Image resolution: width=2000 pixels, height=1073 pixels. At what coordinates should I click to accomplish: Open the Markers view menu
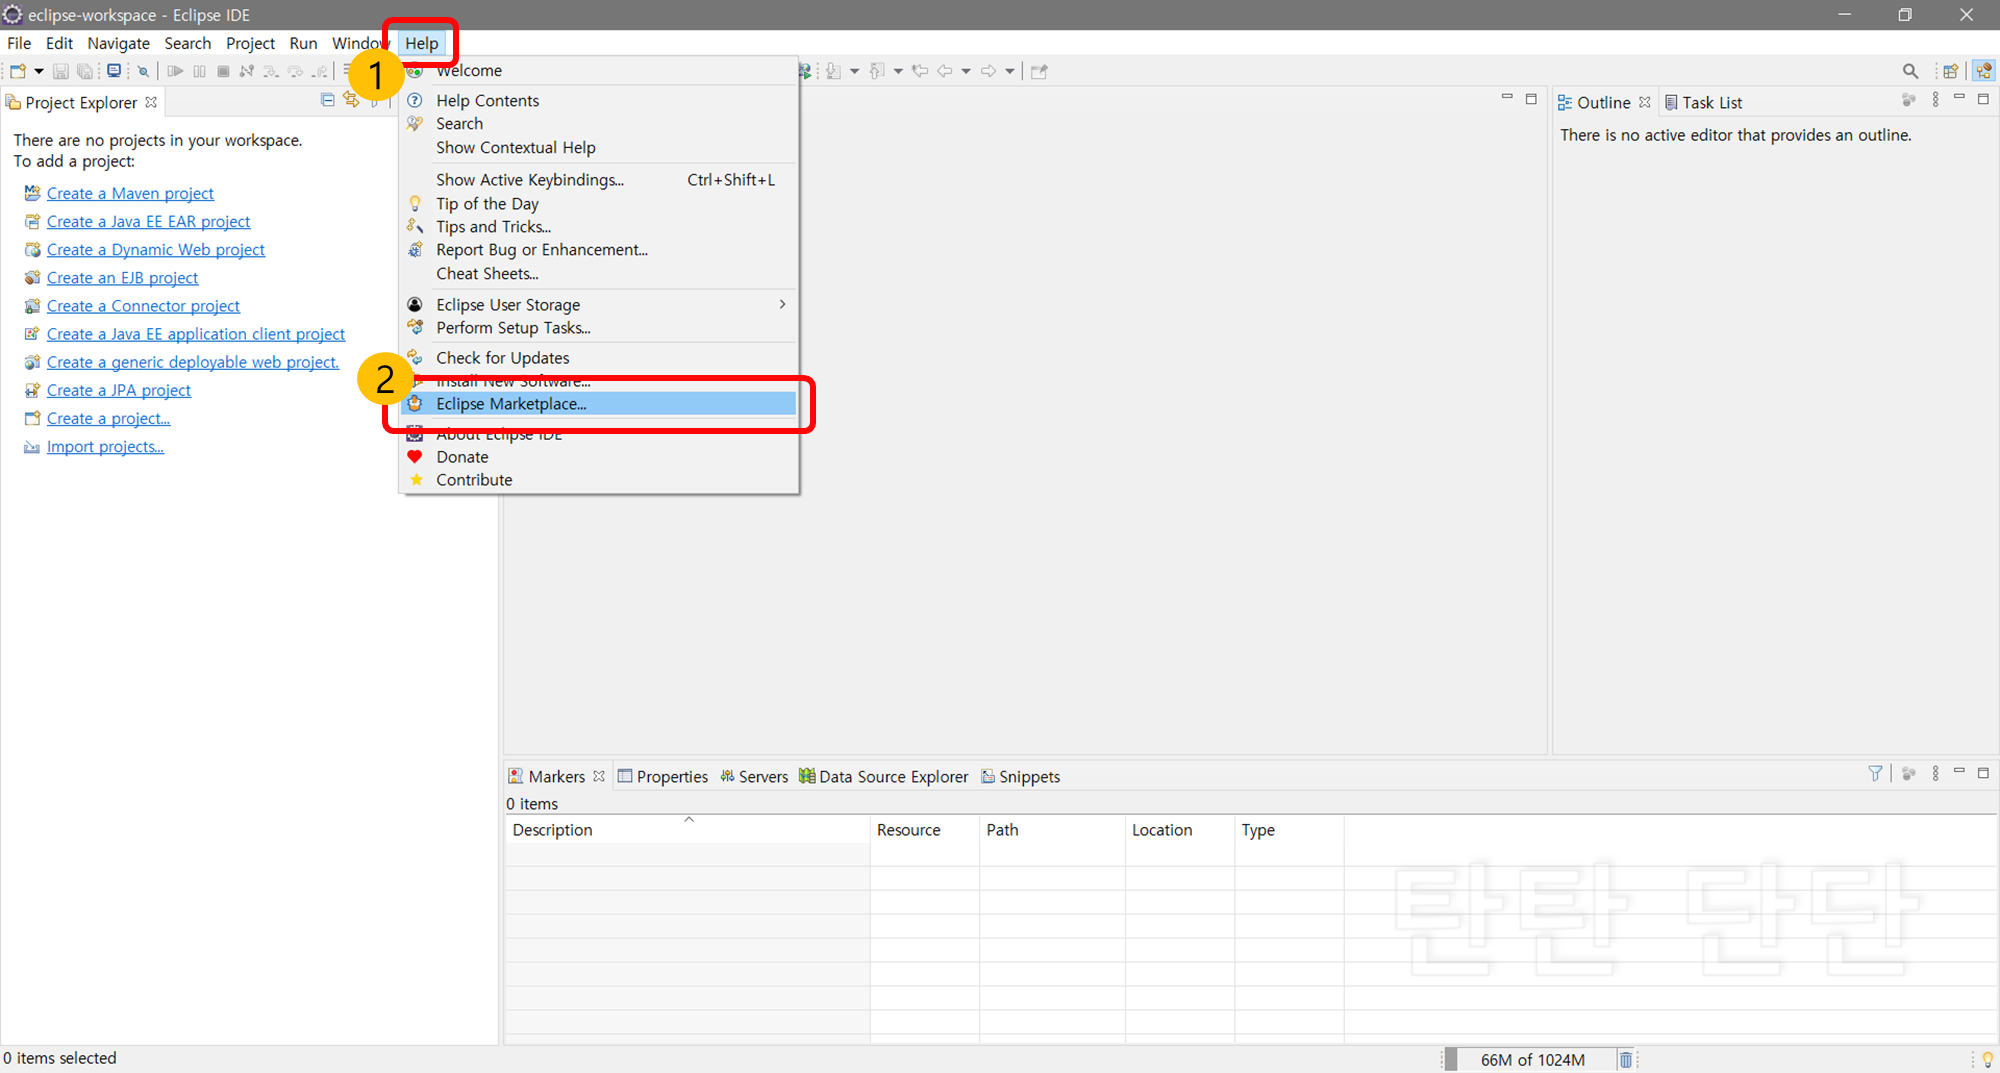tap(1935, 773)
